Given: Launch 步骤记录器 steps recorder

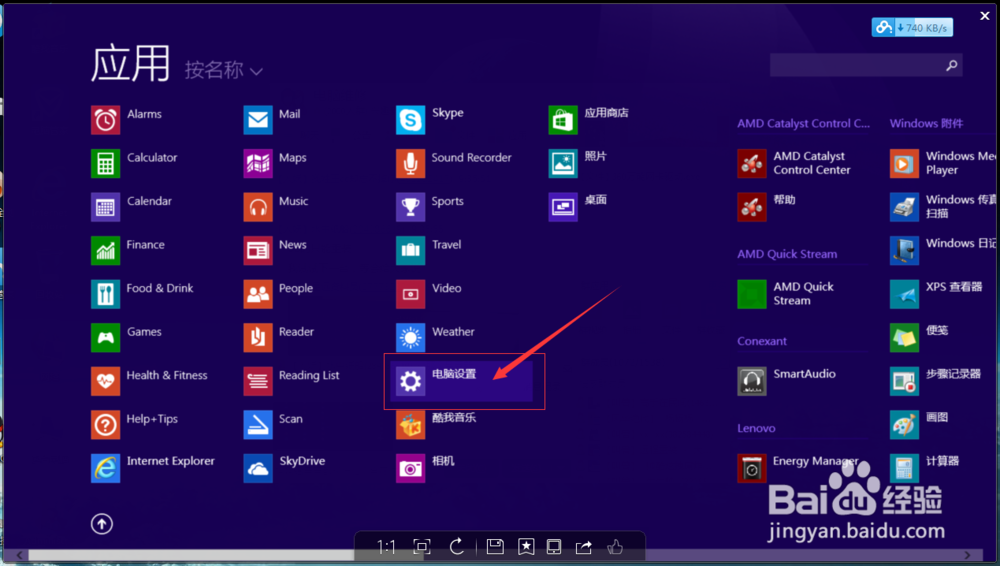Looking at the screenshot, I should [936, 380].
